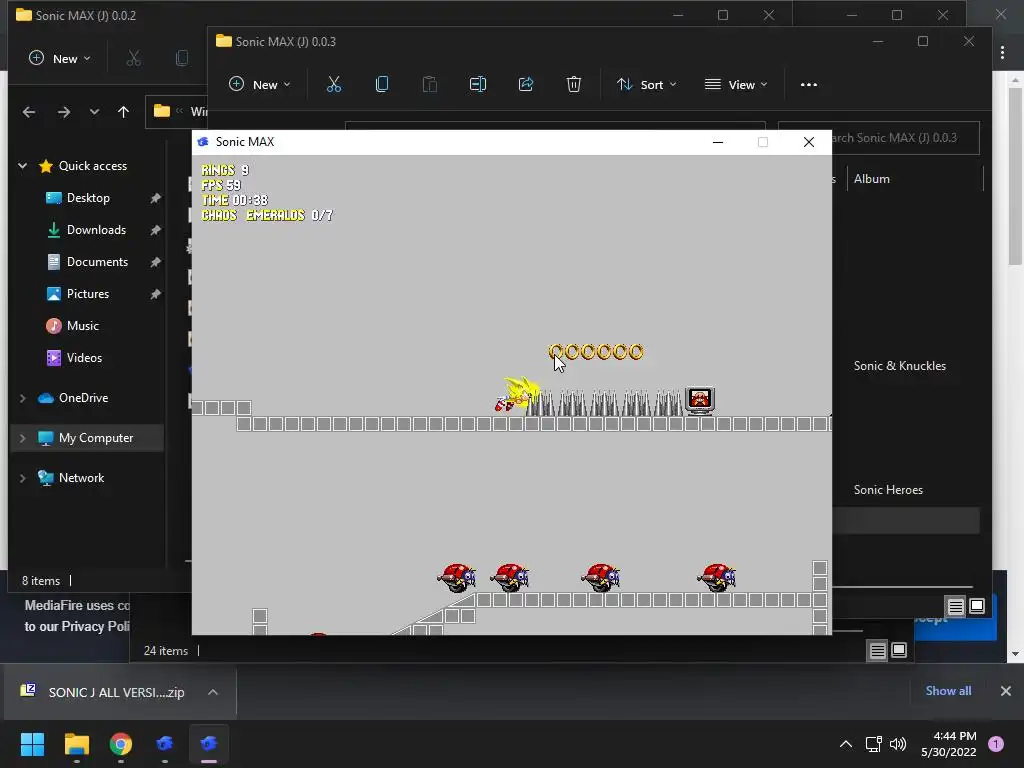The image size is (1024, 768).
Task: Switch to large icons view in 0.0.3 status bar
Action: tap(977, 607)
